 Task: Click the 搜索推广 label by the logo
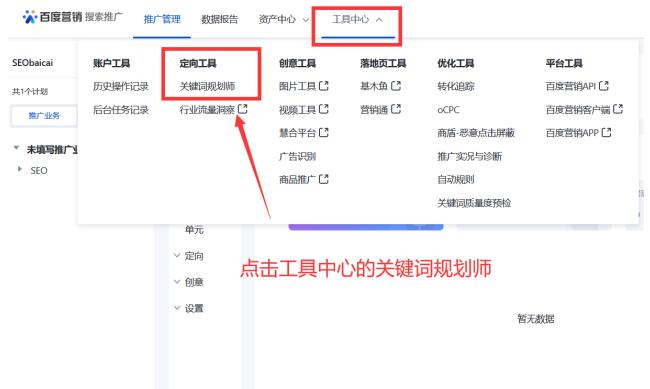click(104, 17)
